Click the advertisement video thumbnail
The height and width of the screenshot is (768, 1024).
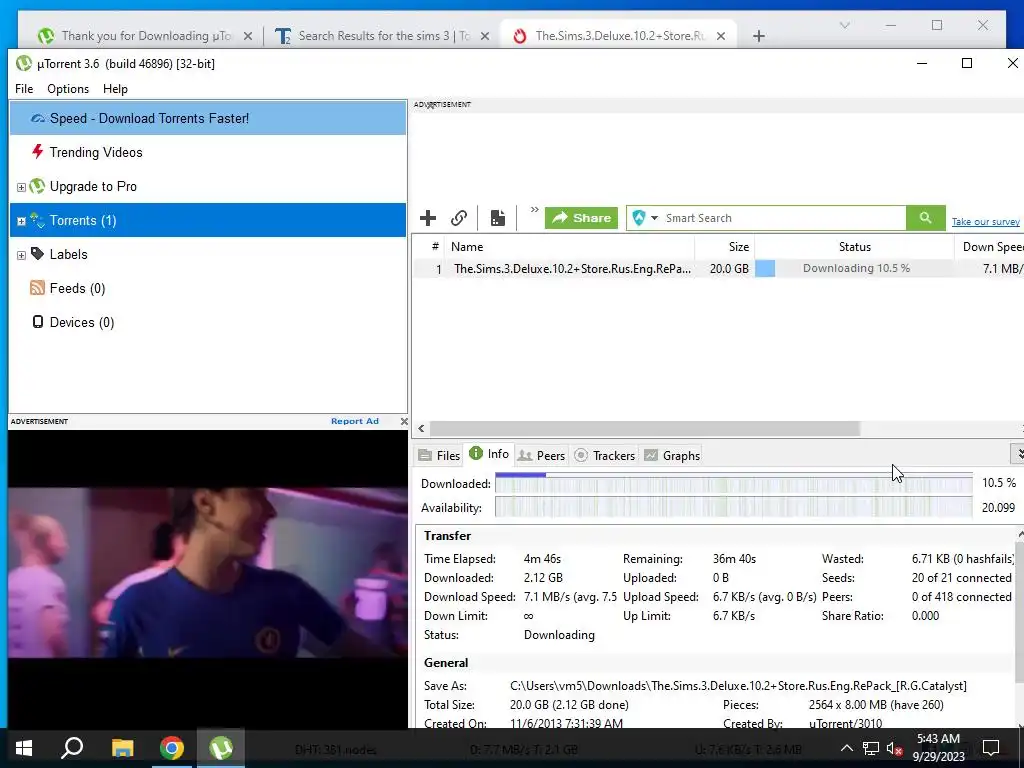(x=208, y=572)
